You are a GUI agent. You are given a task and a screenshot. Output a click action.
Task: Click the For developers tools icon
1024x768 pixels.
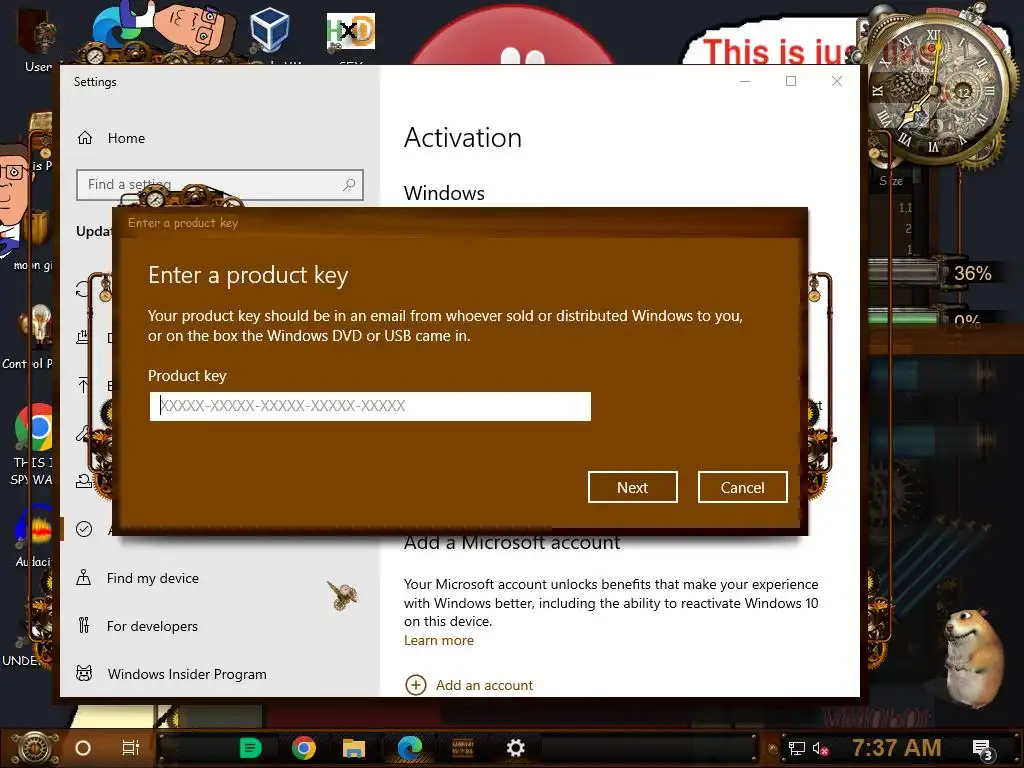(84, 626)
